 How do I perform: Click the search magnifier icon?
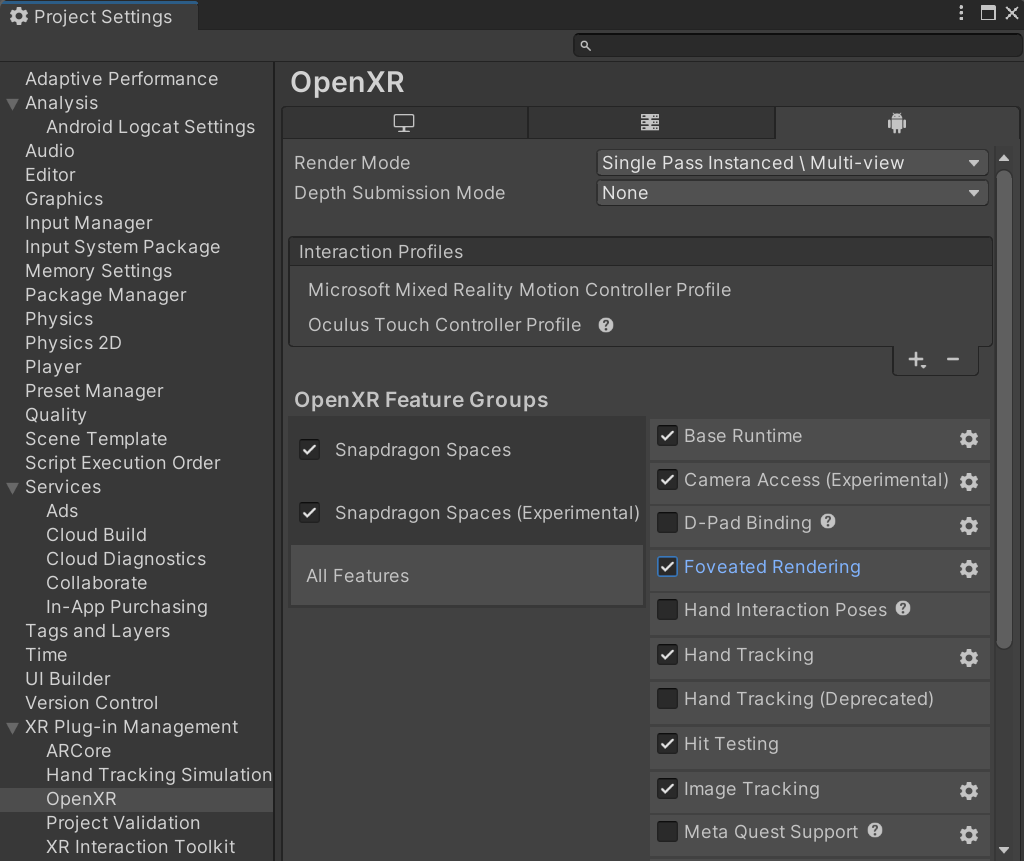pyautogui.click(x=586, y=46)
